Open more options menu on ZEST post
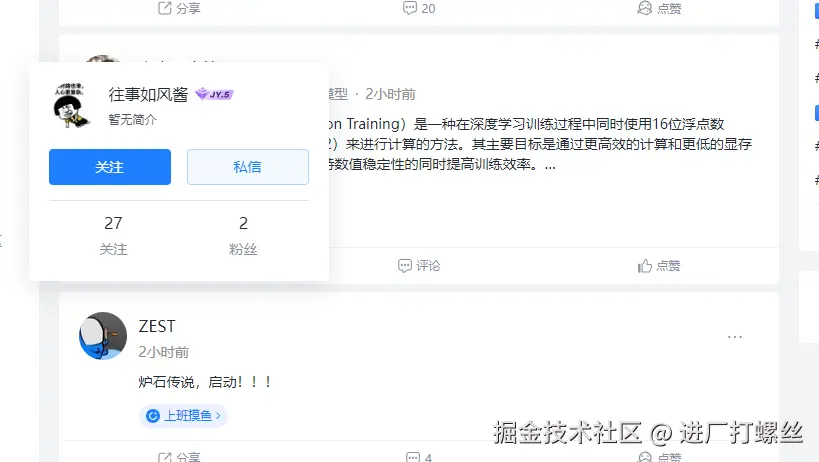Image resolution: width=819 pixels, height=462 pixels. click(735, 337)
